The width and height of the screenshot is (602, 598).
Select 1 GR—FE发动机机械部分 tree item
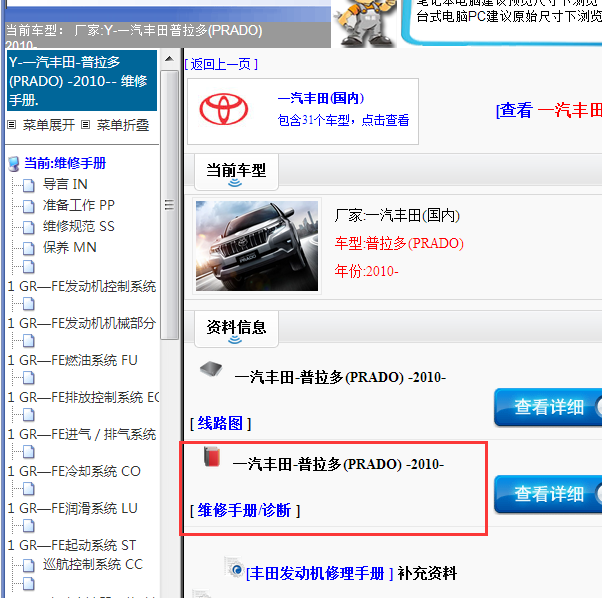(x=82, y=323)
